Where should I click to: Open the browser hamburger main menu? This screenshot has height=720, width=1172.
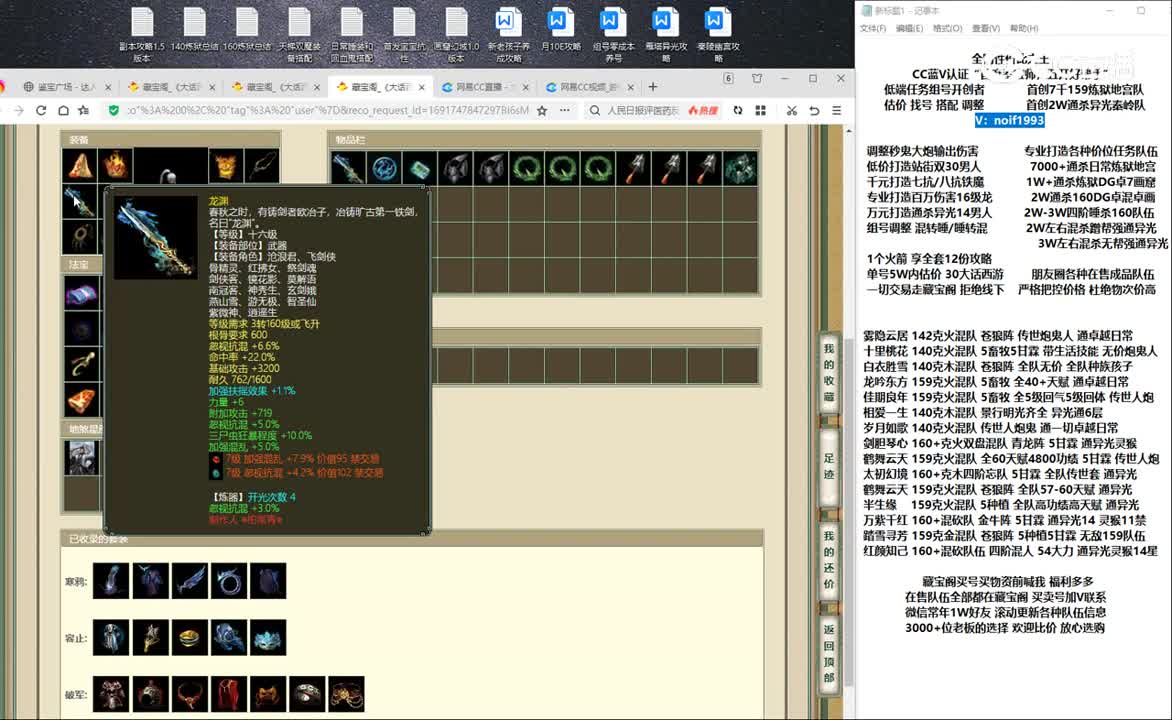[x=836, y=111]
